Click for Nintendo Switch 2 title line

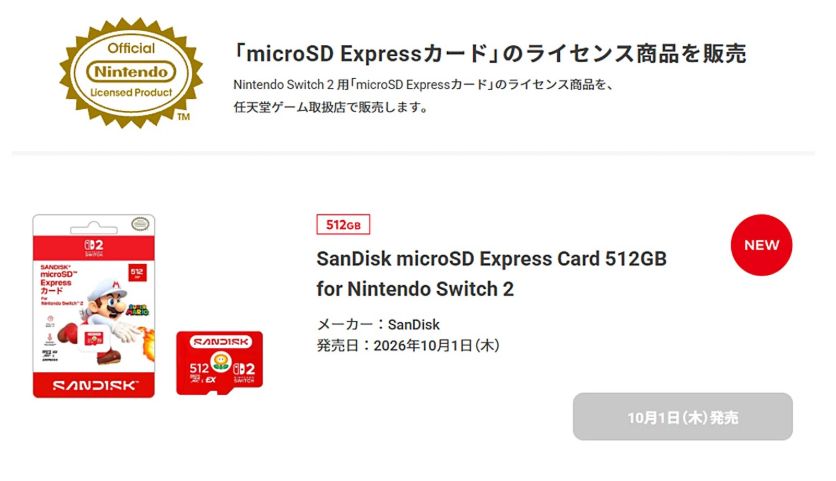[415, 289]
